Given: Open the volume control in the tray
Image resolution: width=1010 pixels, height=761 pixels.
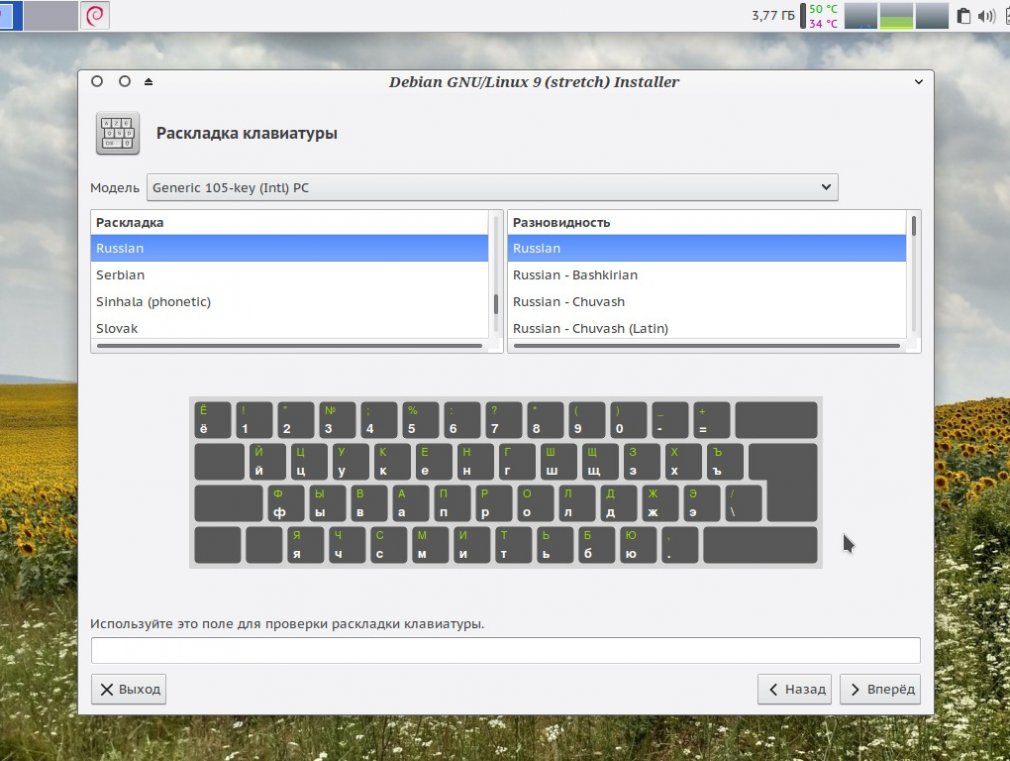Looking at the screenshot, I should click(x=986, y=16).
